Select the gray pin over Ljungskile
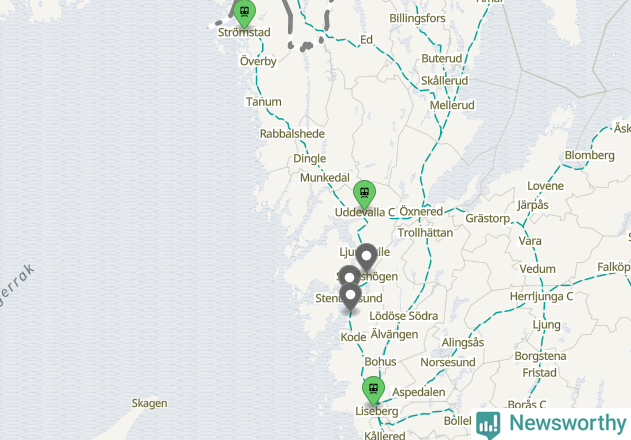 (366, 257)
